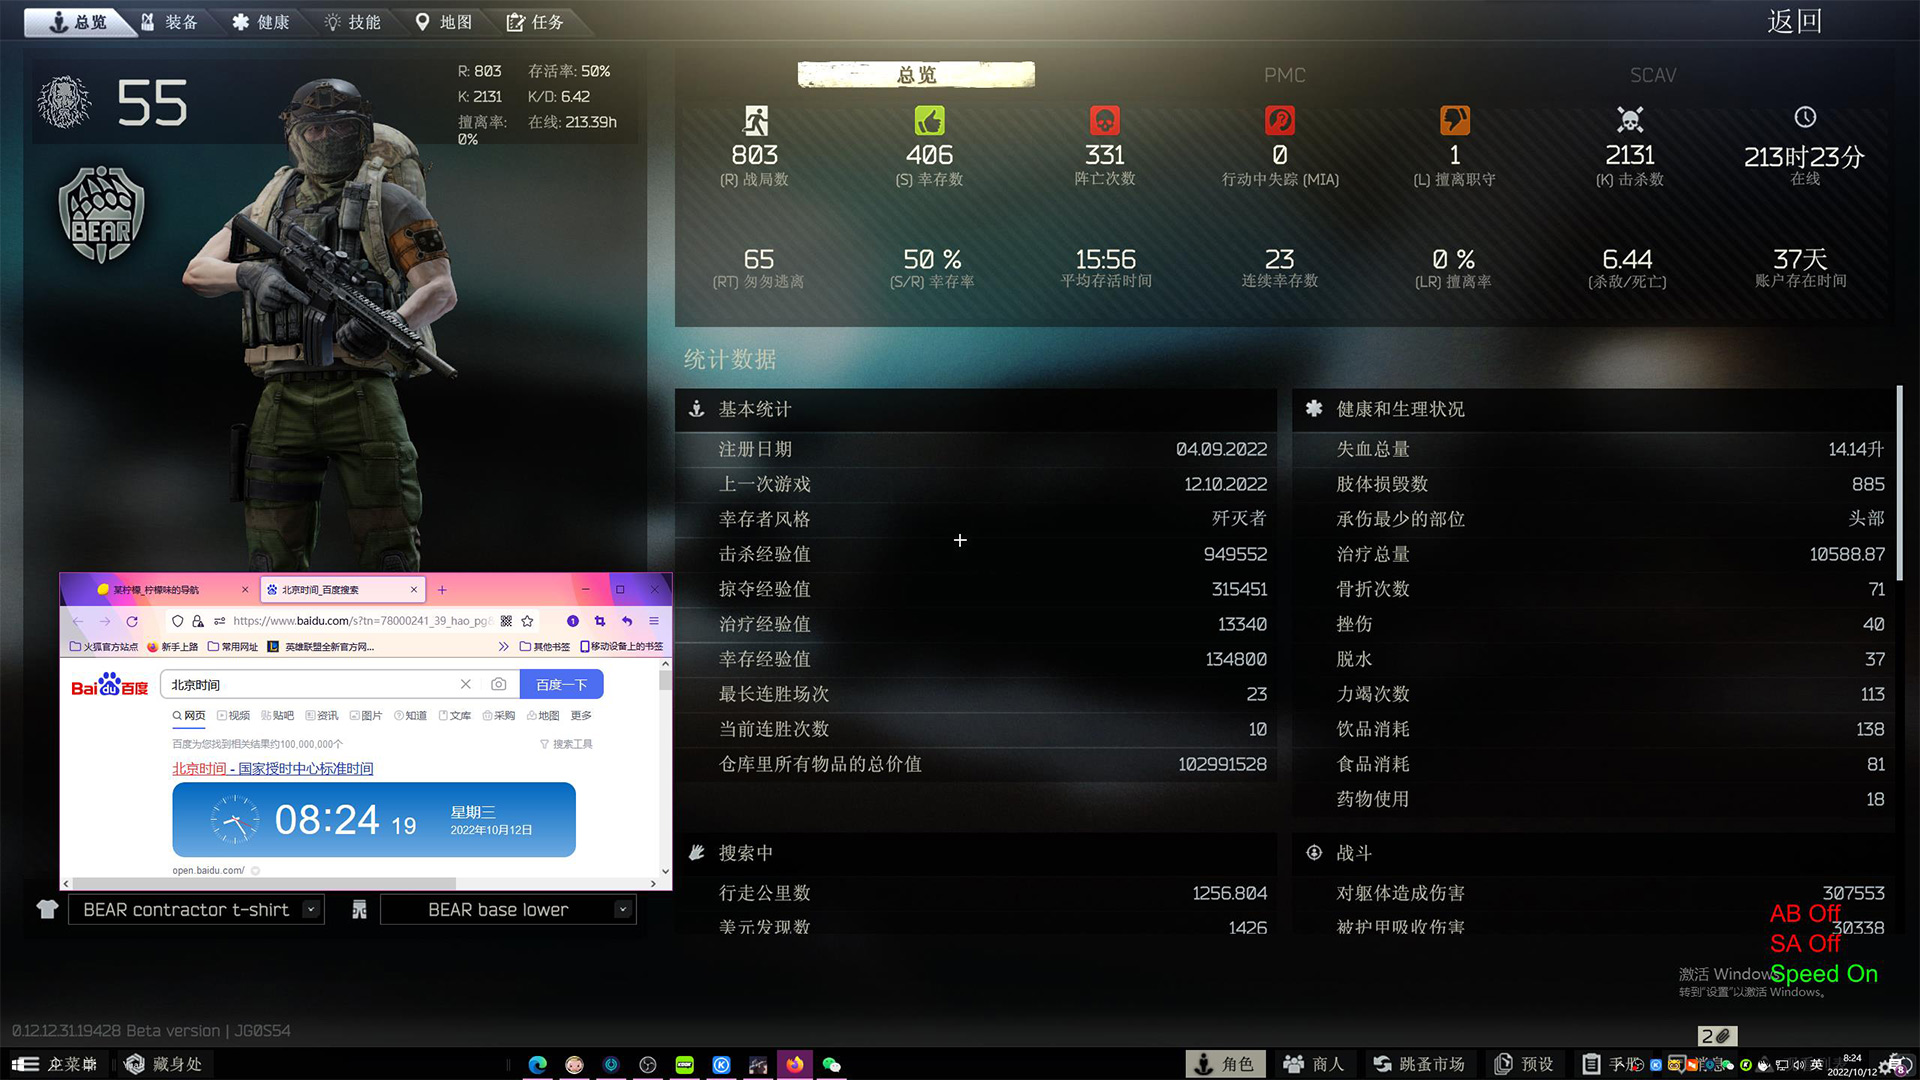Click the red skull deaths icon

(1104, 121)
